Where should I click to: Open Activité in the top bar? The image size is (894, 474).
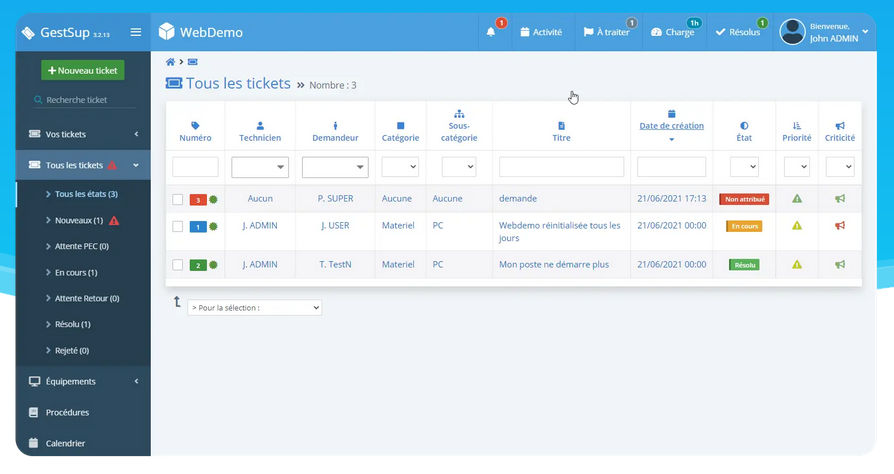tap(541, 33)
